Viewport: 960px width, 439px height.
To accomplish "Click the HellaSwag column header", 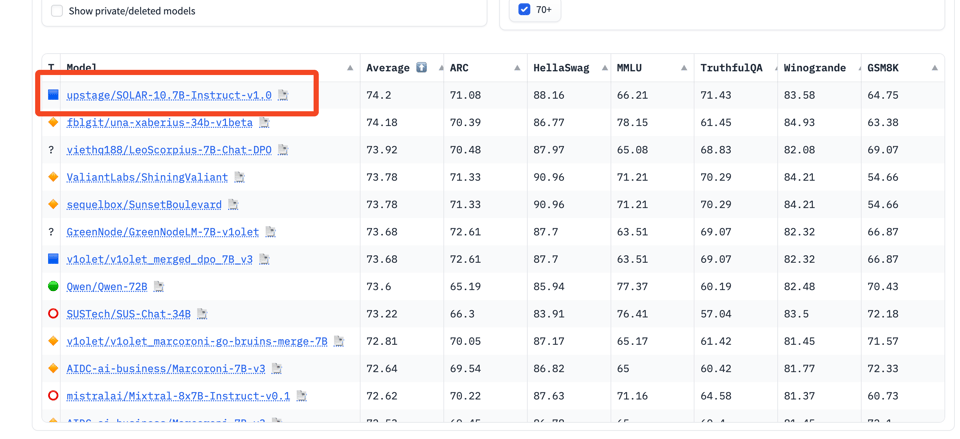I will pos(561,68).
